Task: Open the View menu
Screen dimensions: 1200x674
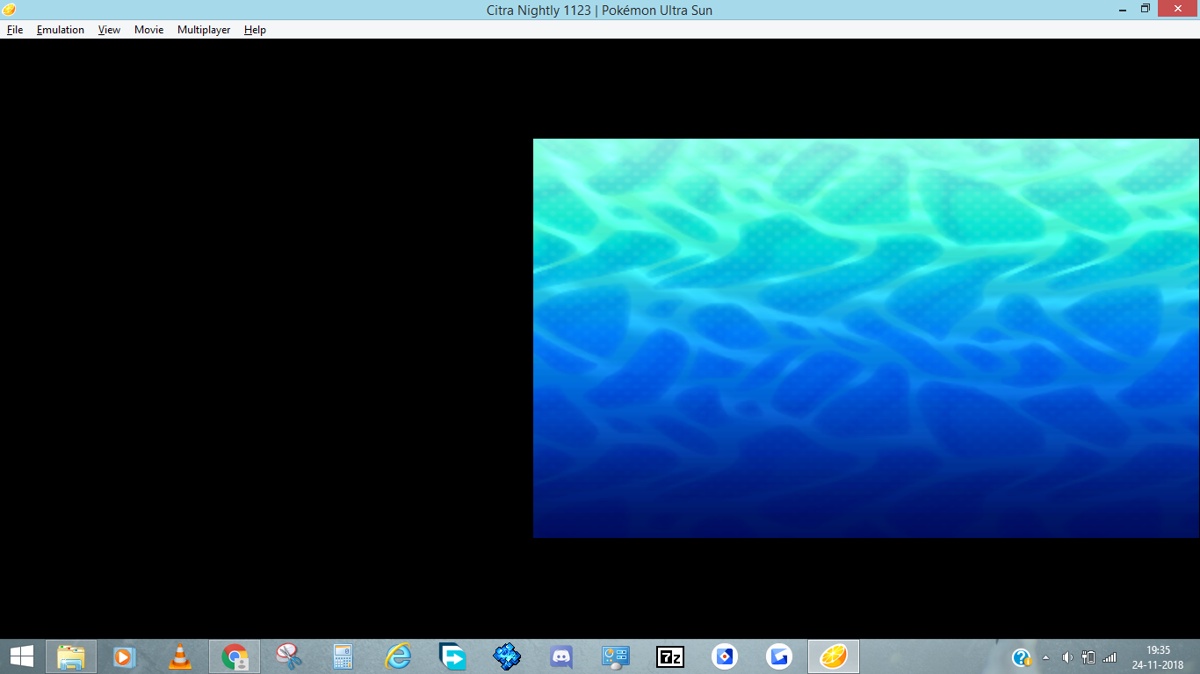Action: (109, 30)
